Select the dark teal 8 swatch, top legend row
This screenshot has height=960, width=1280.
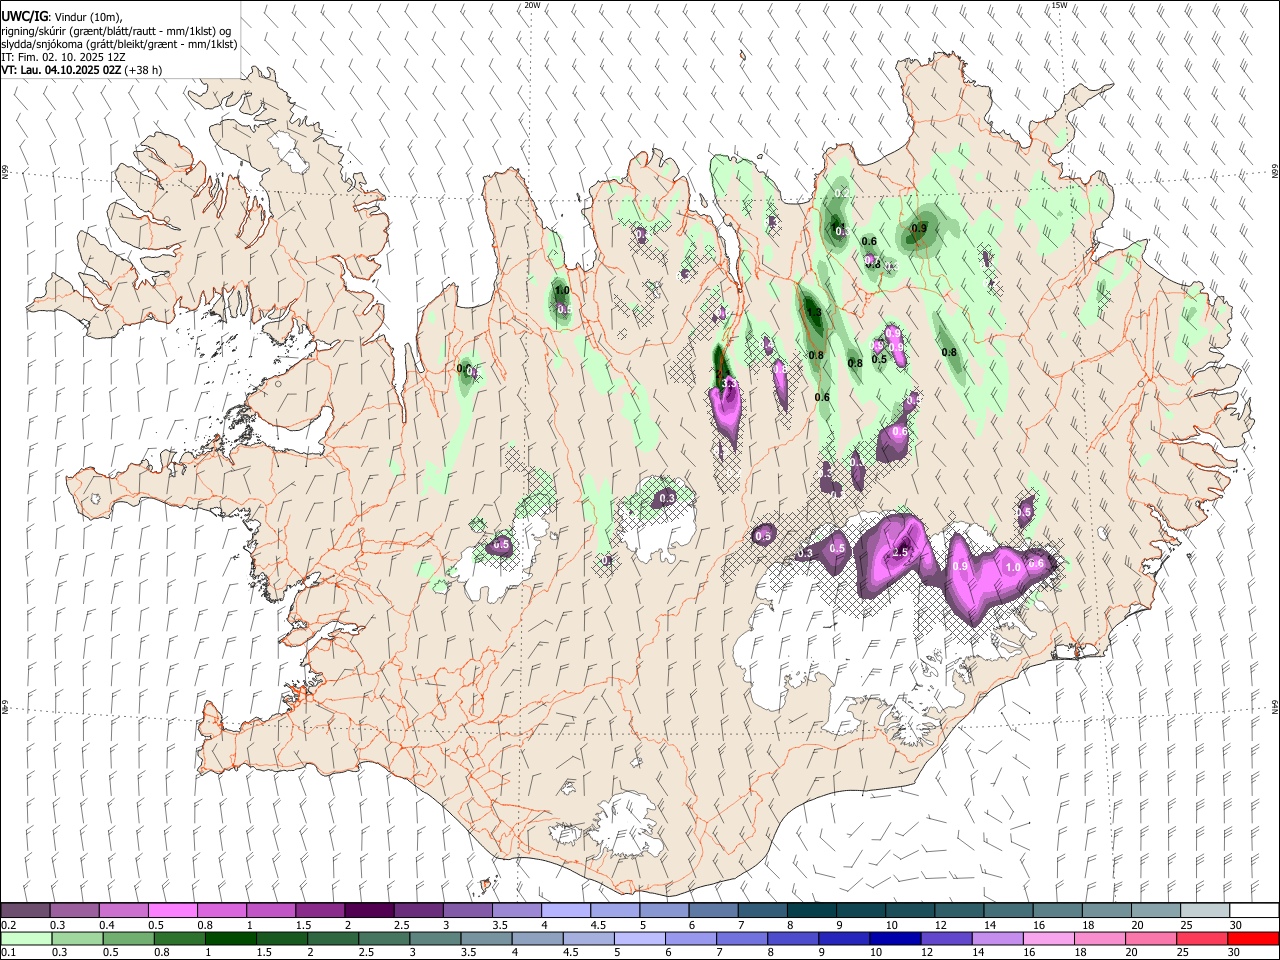pyautogui.click(x=811, y=911)
